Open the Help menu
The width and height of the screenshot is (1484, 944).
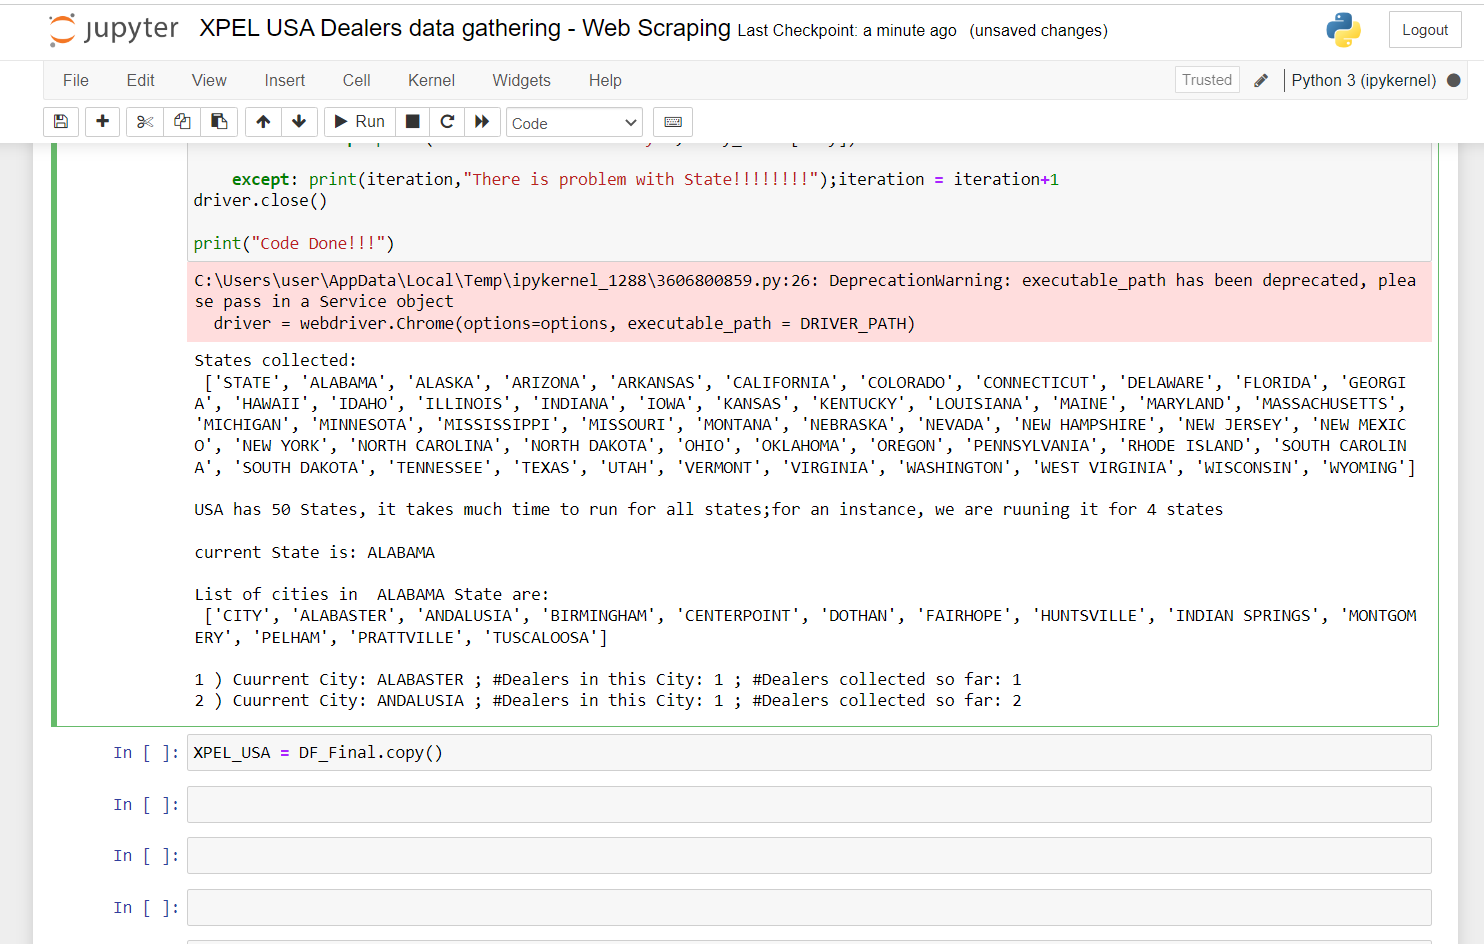(x=605, y=80)
